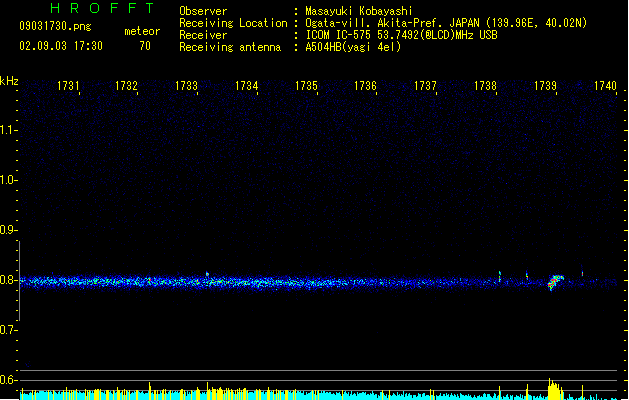Click time marker 1739
The height and width of the screenshot is (400, 629).
coord(546,86)
